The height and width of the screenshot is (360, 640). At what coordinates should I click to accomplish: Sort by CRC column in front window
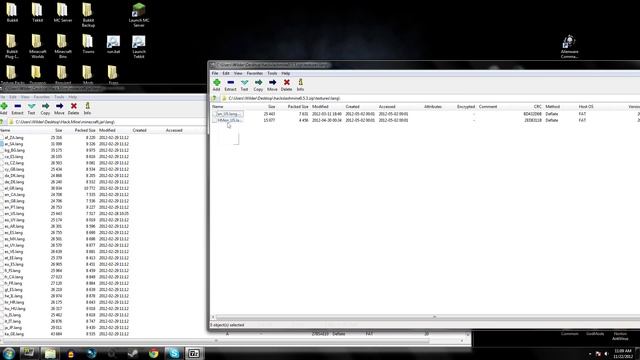point(538,107)
